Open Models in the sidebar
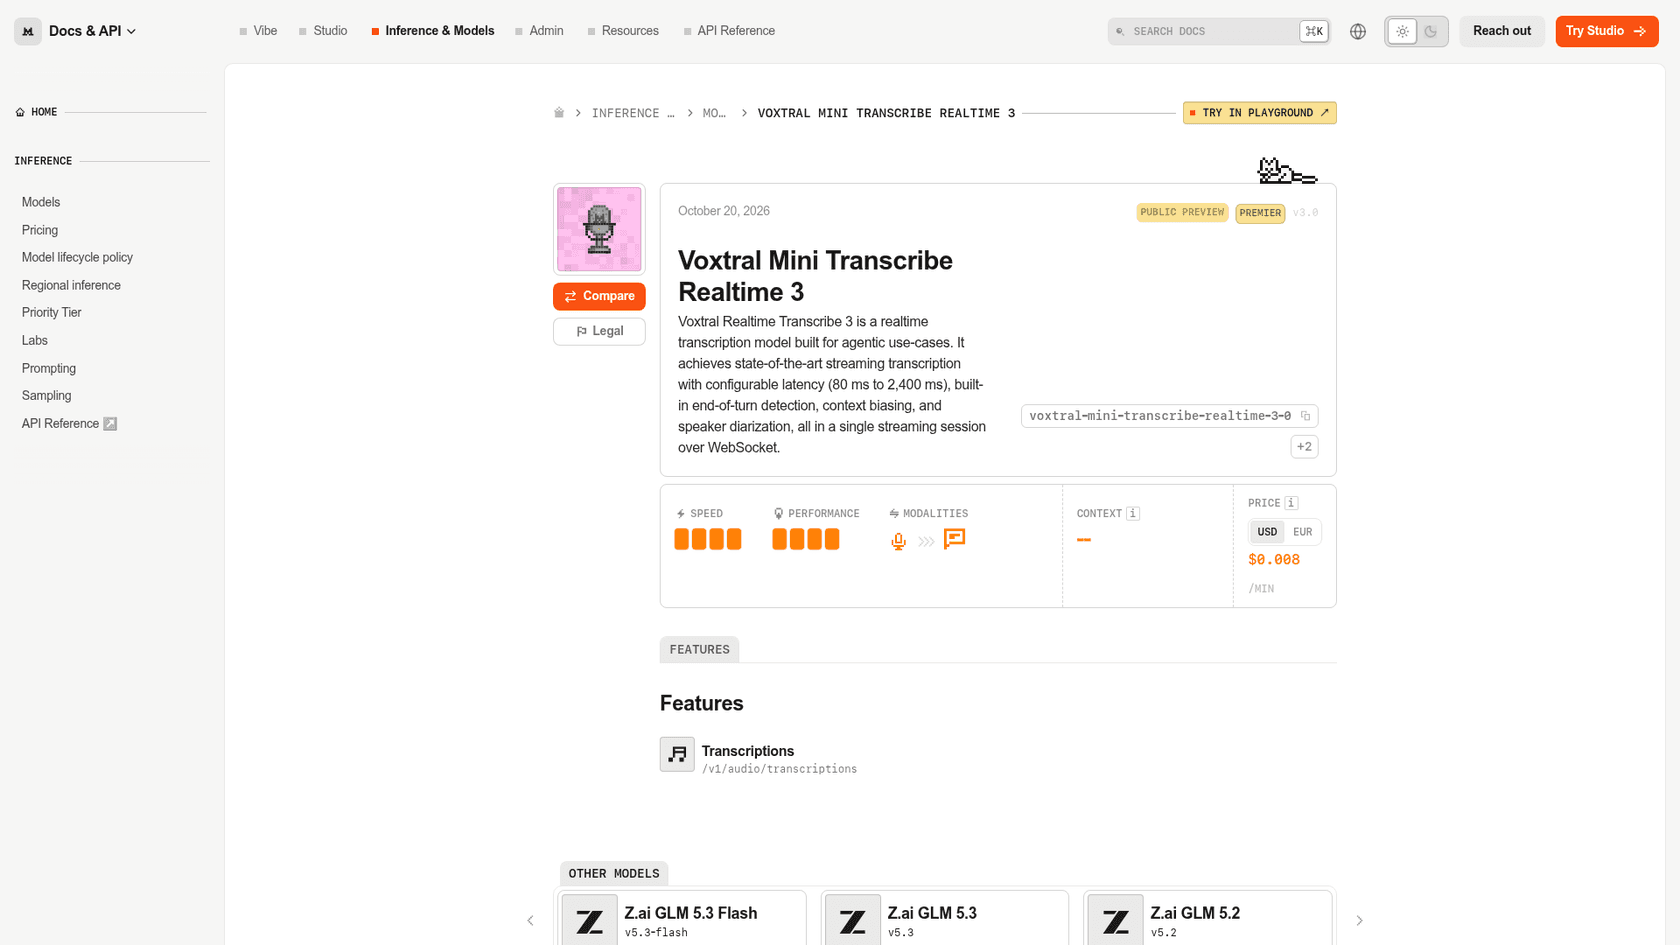 pyautogui.click(x=41, y=202)
